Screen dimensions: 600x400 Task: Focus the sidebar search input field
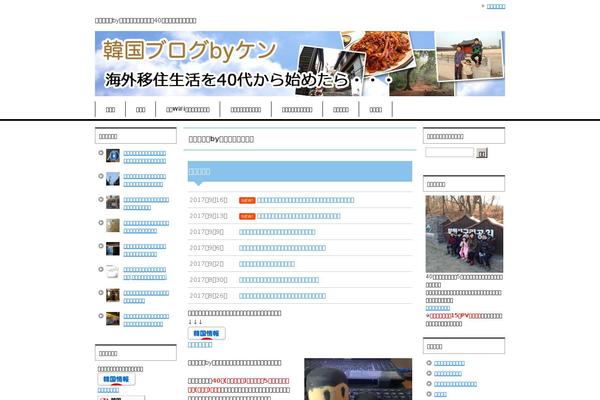click(449, 152)
